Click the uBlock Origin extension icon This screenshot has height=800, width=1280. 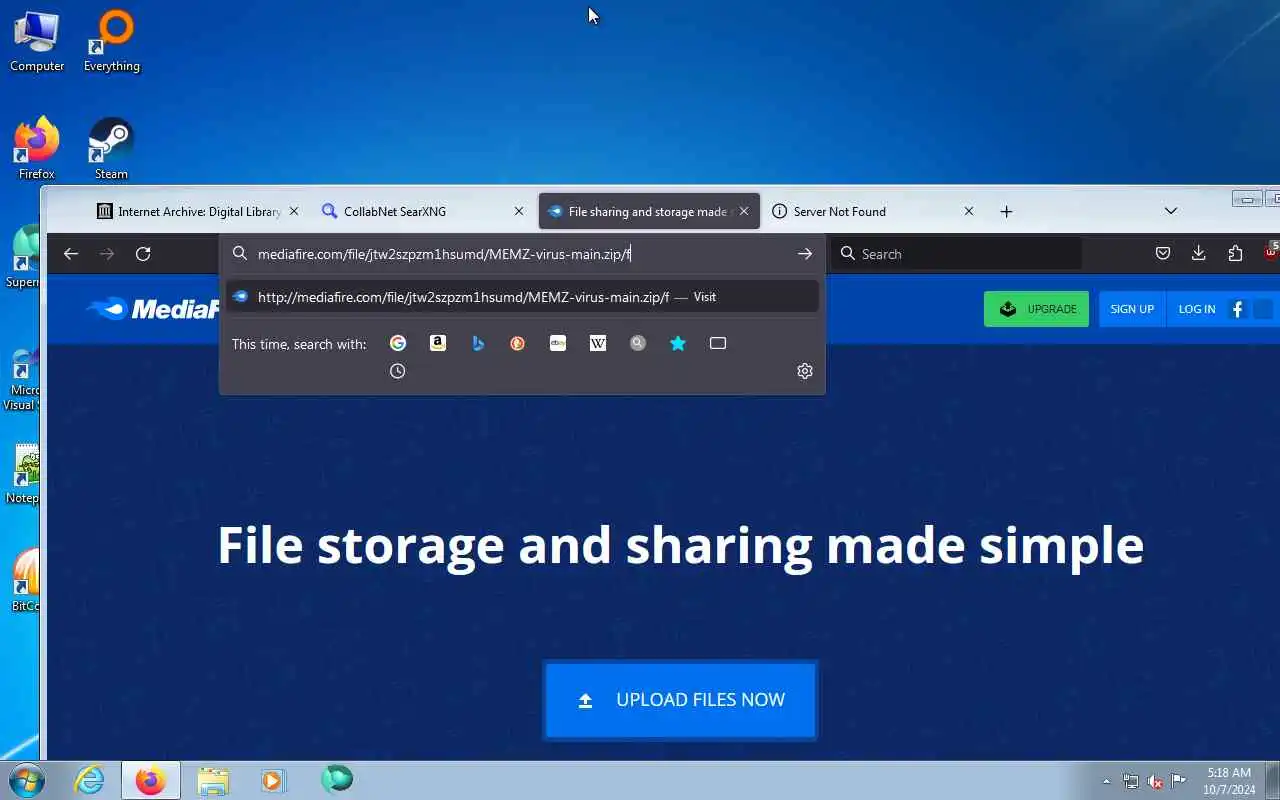pos(1270,252)
